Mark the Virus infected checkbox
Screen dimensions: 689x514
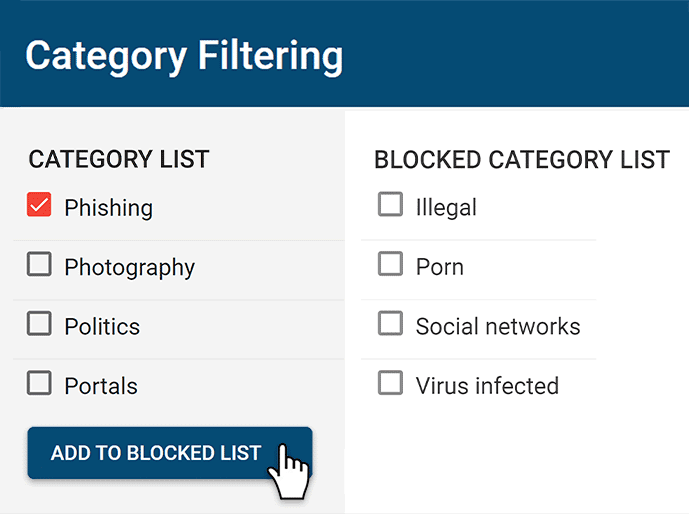point(390,383)
